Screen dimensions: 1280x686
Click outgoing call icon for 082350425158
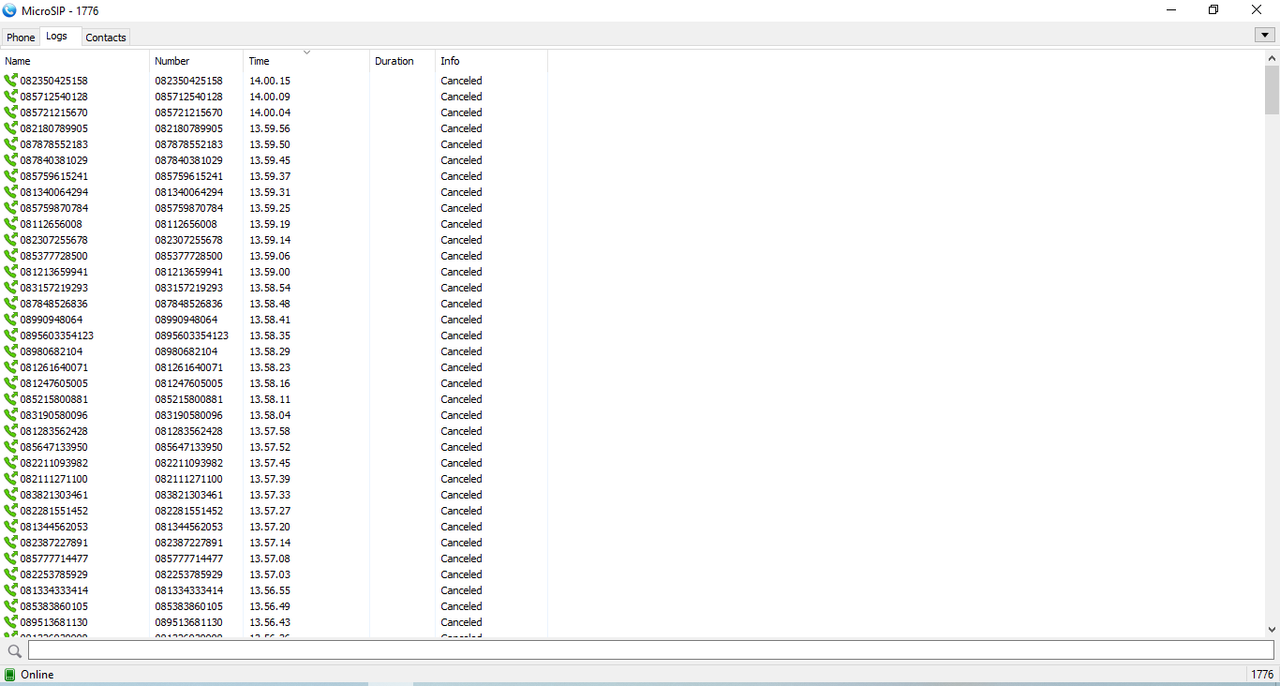coord(11,81)
